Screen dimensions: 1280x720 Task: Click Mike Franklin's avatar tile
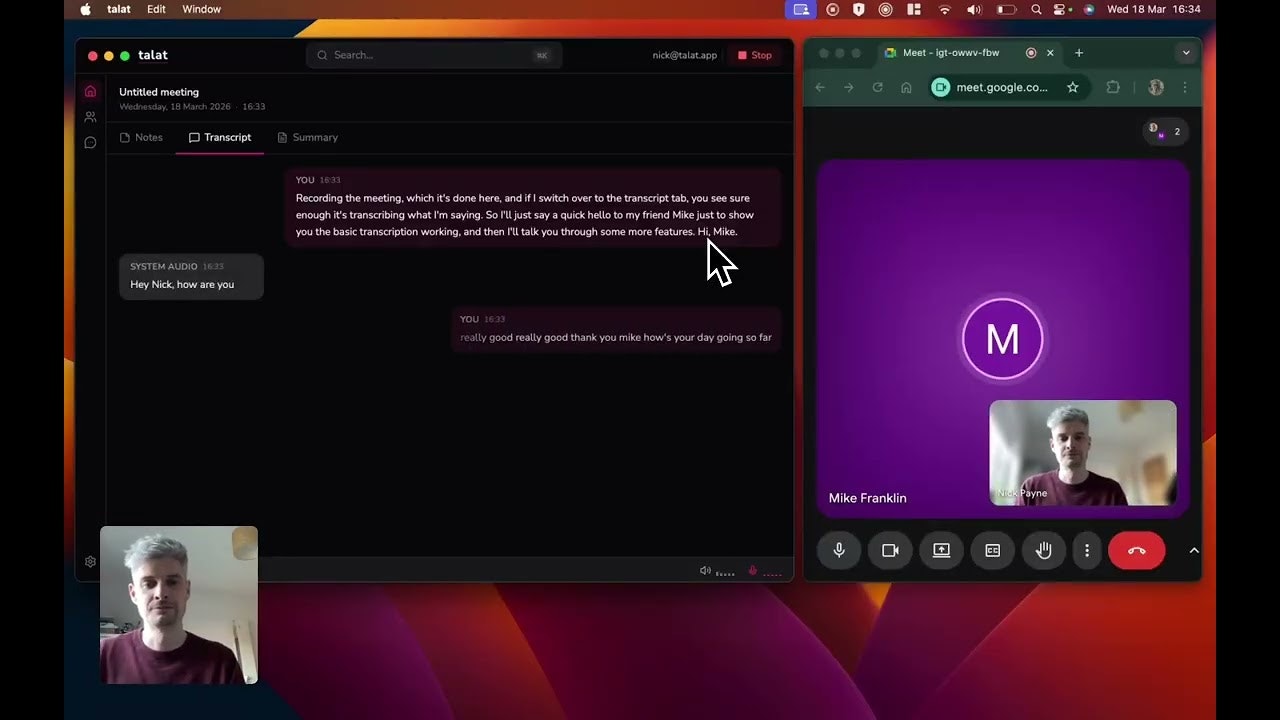[x=1002, y=339]
